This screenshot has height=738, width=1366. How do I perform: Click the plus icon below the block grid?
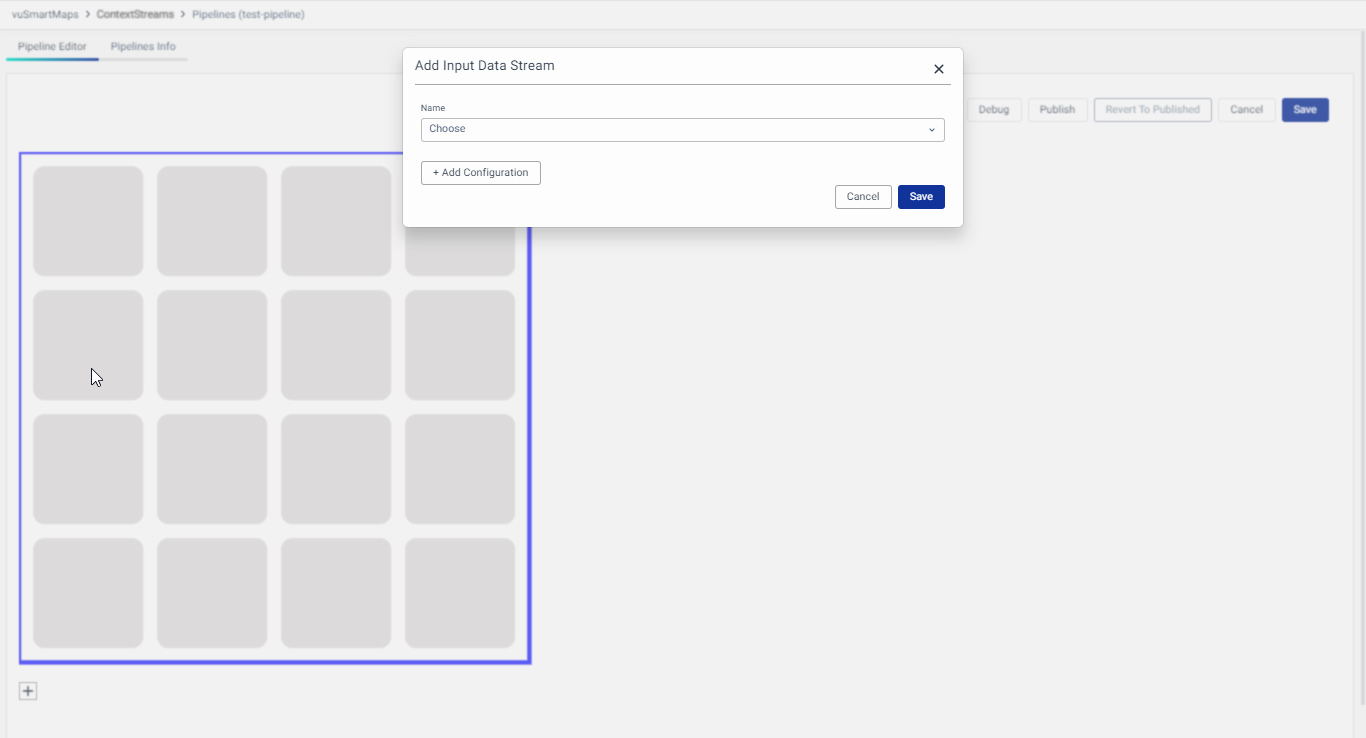pyautogui.click(x=28, y=691)
